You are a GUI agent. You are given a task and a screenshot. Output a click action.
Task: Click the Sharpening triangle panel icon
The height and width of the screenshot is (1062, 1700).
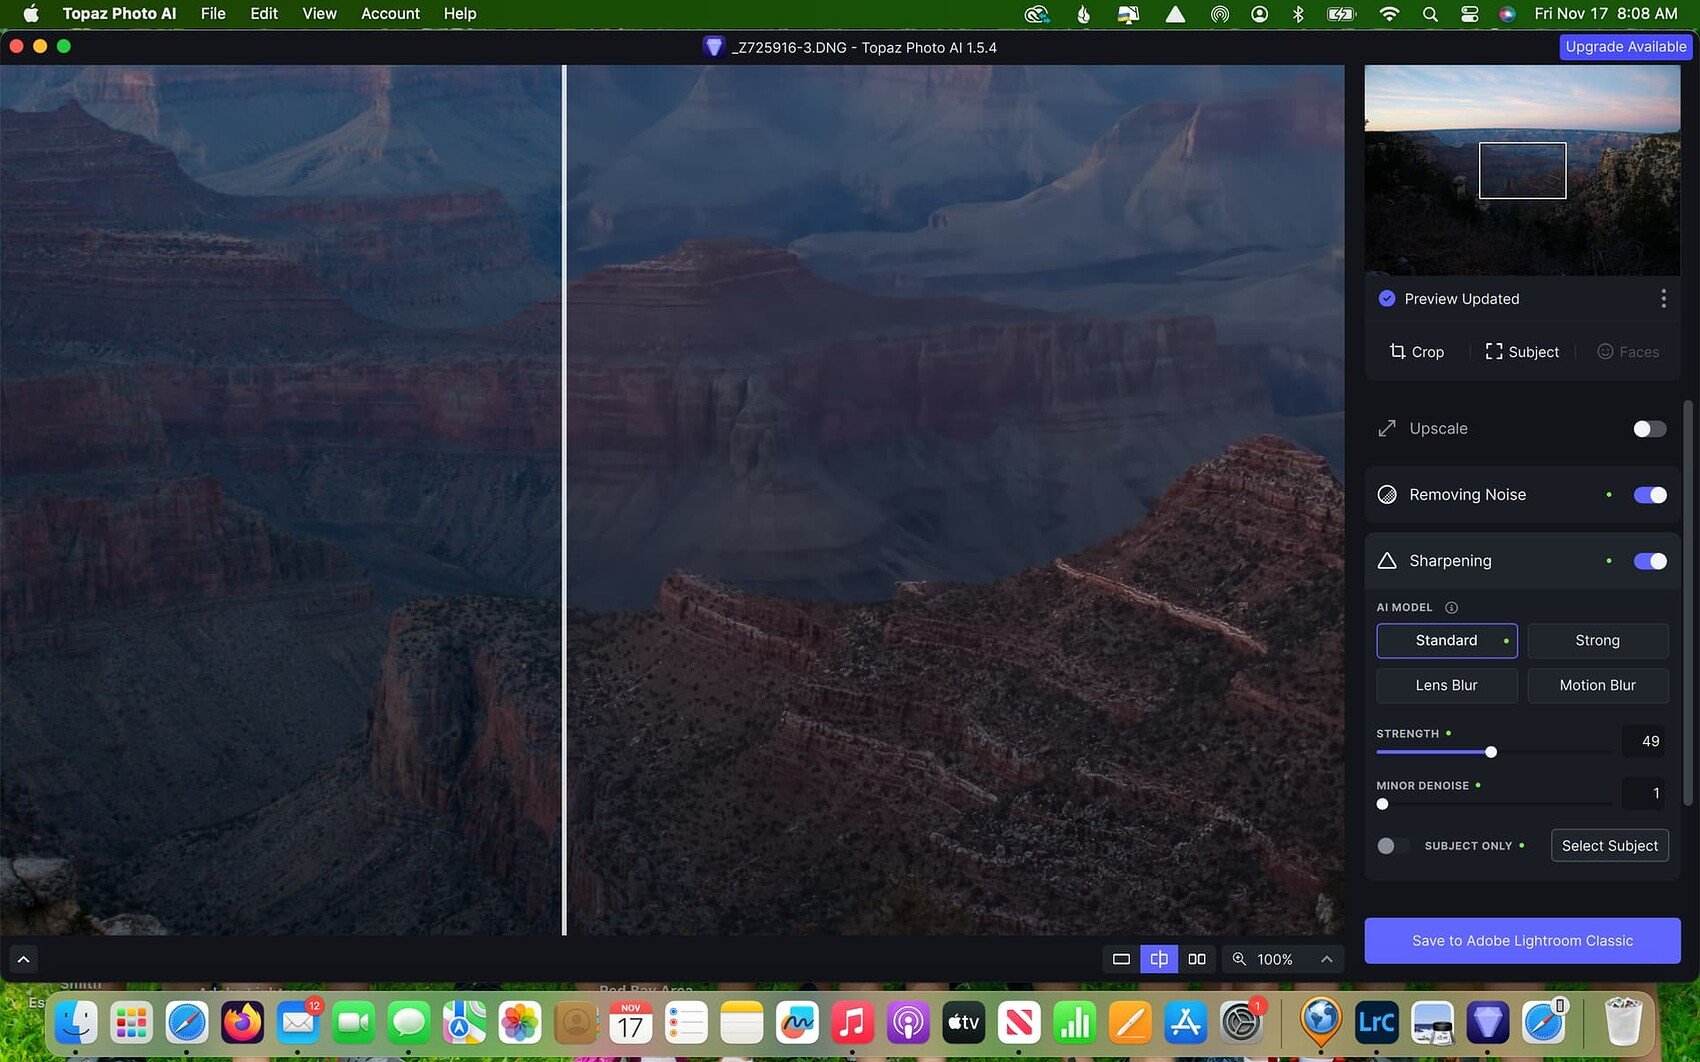pyautogui.click(x=1387, y=560)
